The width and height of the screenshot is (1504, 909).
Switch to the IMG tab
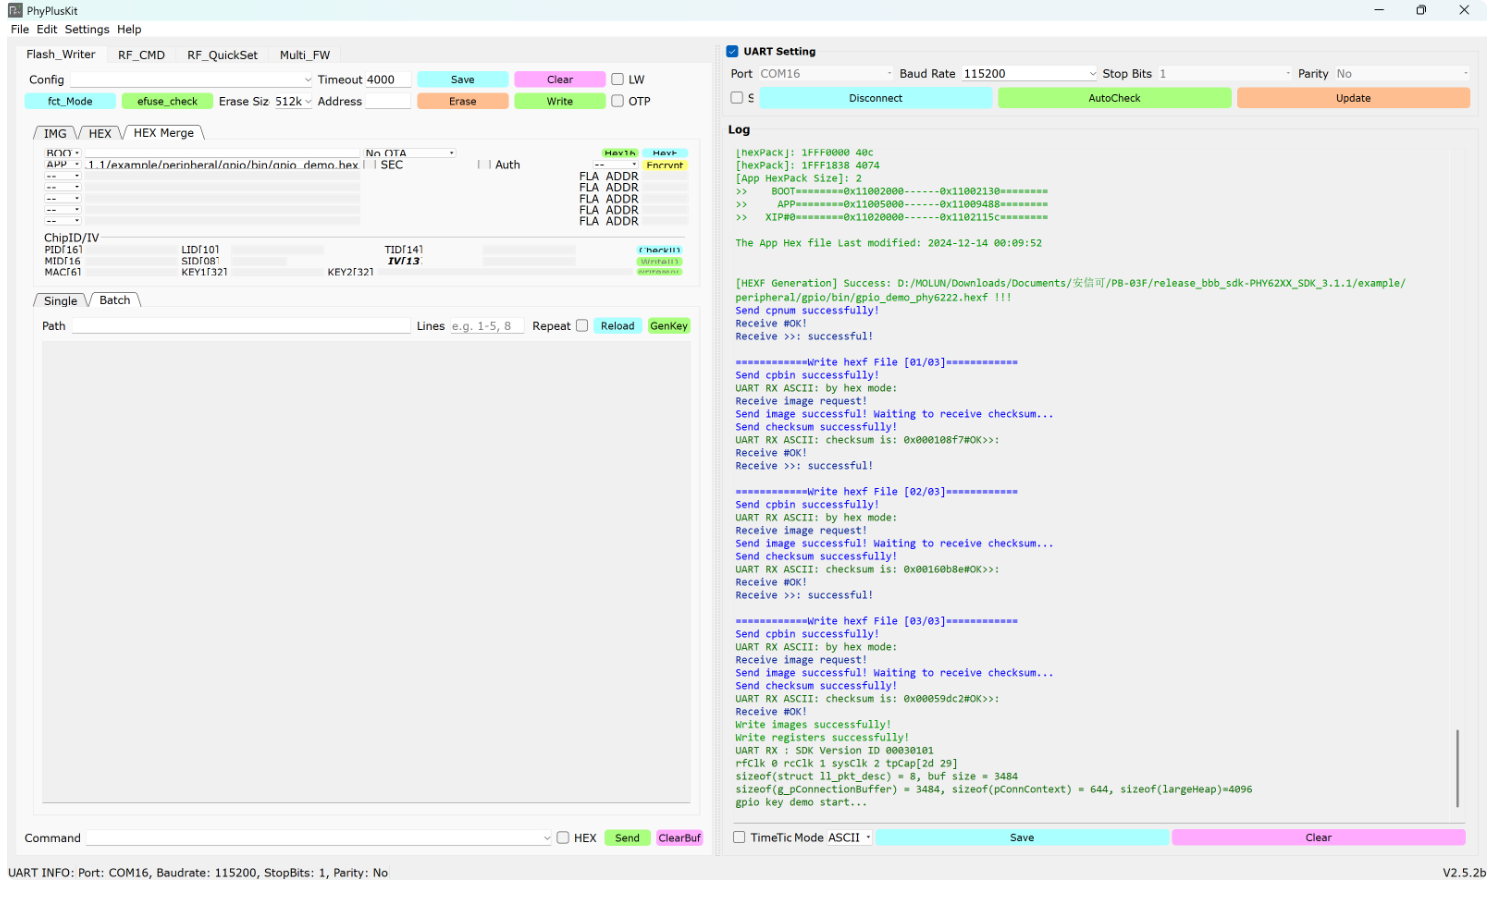tap(55, 133)
